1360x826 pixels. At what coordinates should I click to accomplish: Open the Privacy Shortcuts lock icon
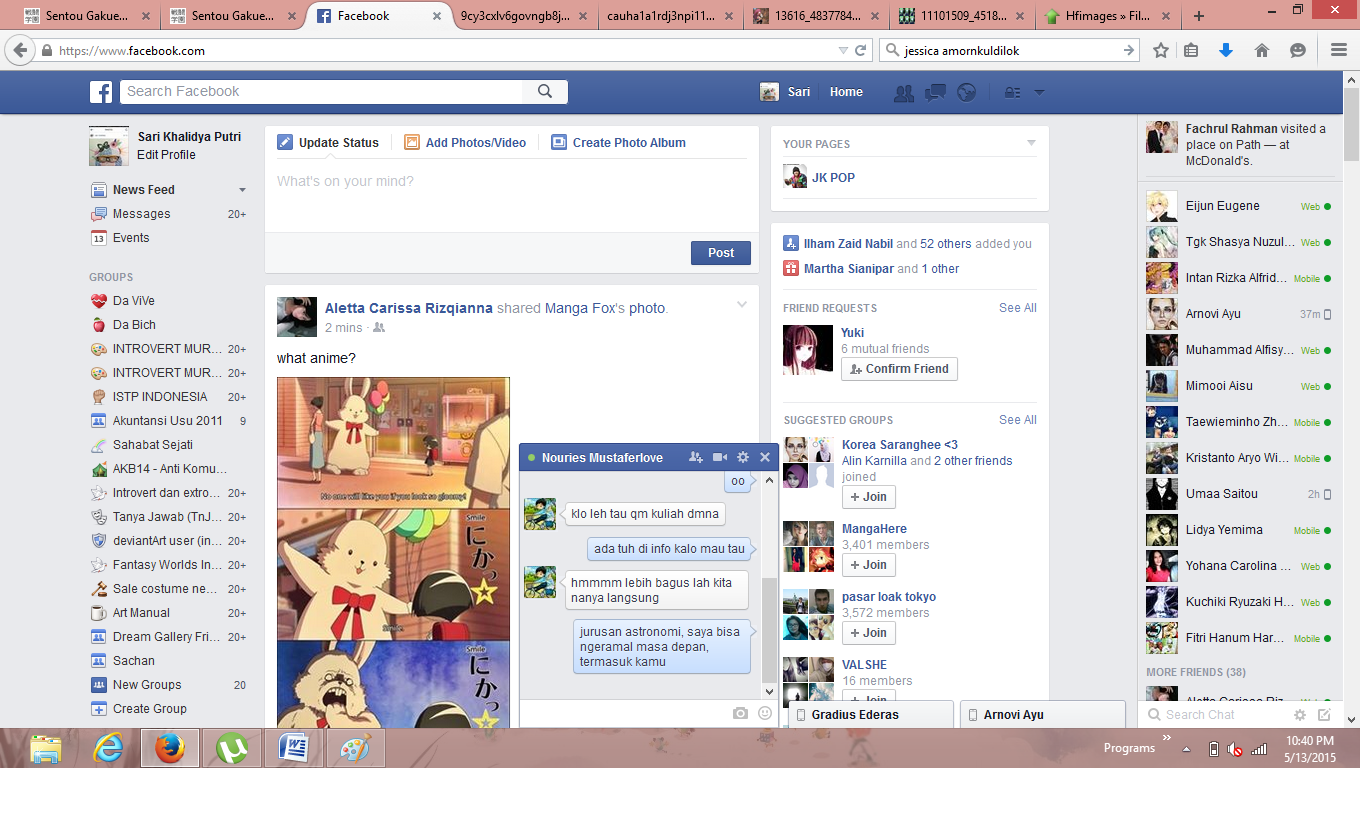point(1012,92)
